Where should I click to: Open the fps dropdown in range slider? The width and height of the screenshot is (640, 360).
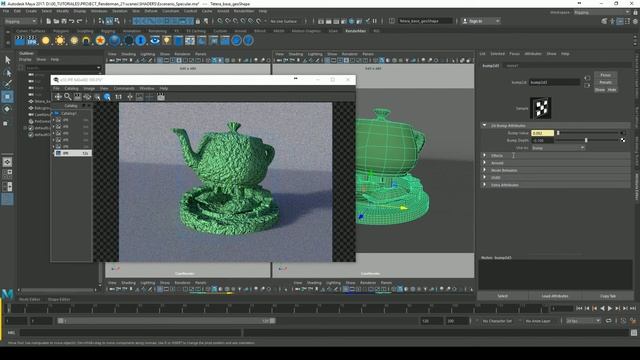click(x=583, y=321)
